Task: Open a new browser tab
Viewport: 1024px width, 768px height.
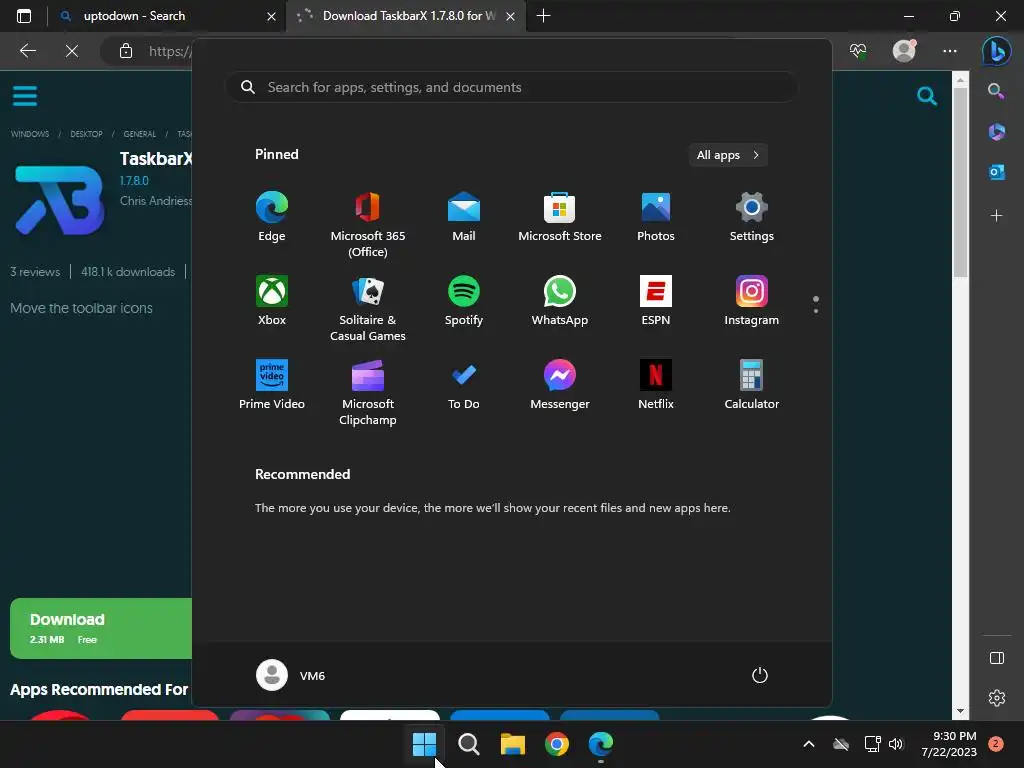Action: pos(543,16)
